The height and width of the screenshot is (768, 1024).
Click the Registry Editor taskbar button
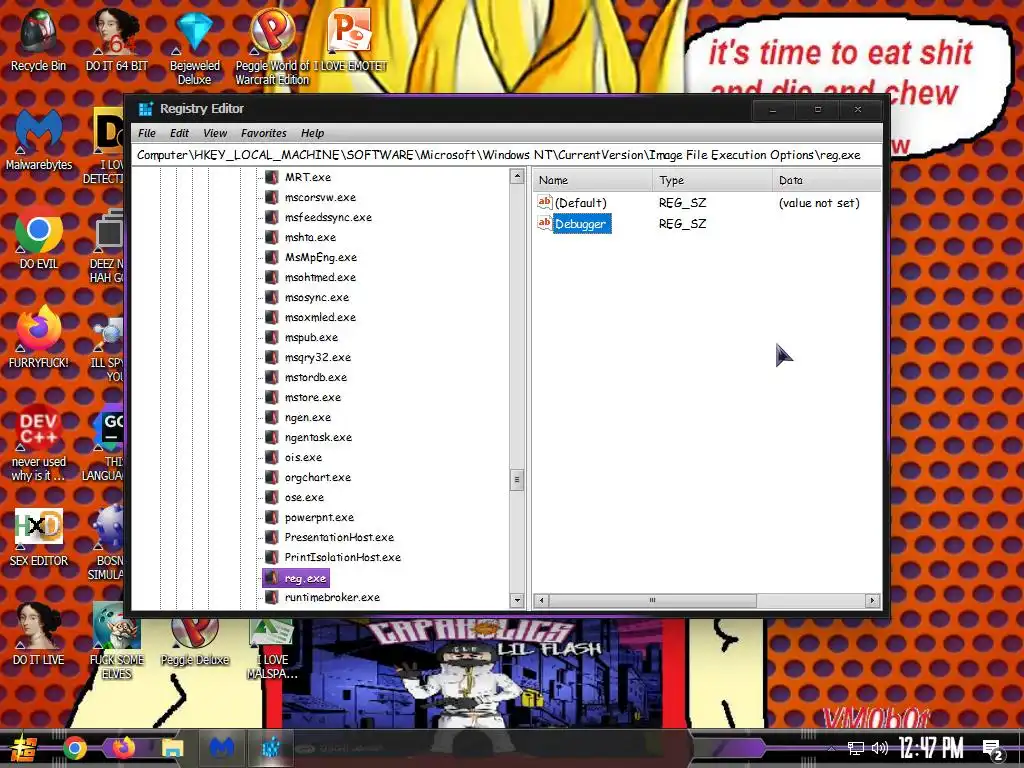[270, 748]
